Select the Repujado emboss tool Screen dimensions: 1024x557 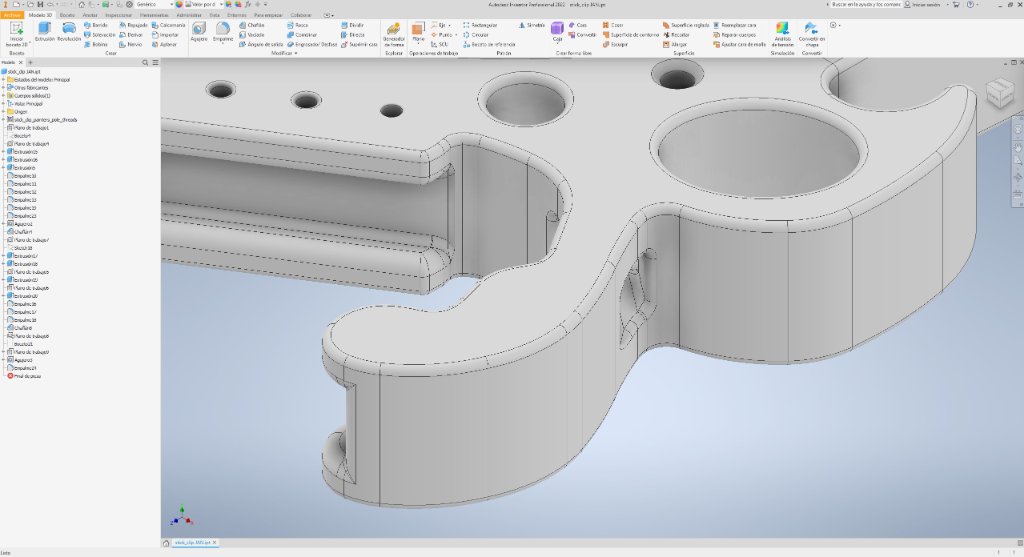[133, 25]
